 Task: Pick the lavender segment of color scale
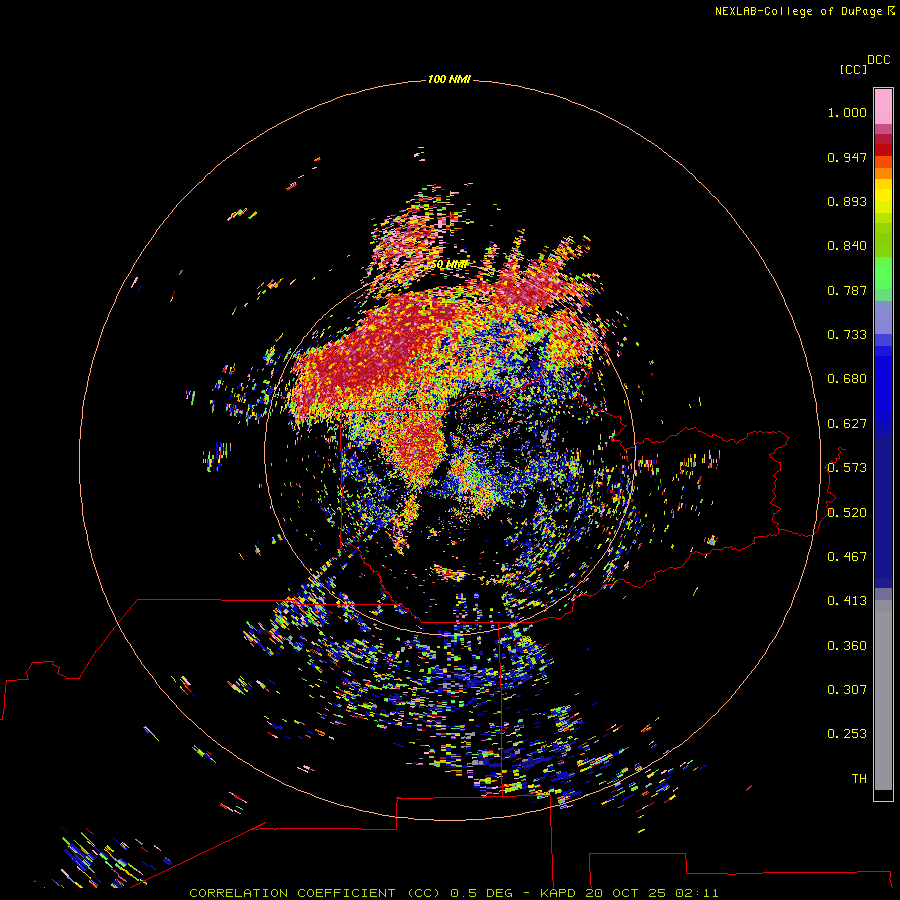pos(883,318)
